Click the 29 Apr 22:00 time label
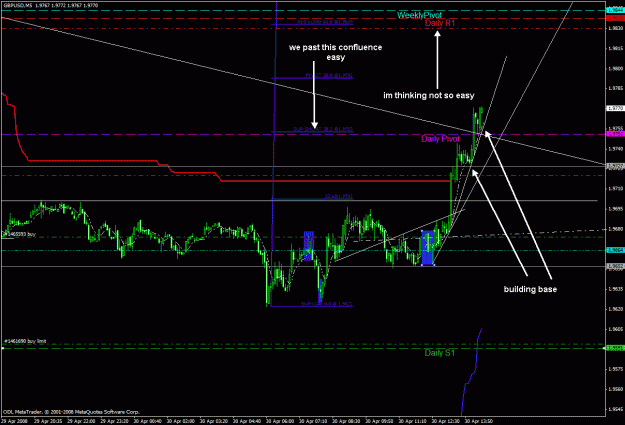This screenshot has width=625, height=425. pos(81,421)
